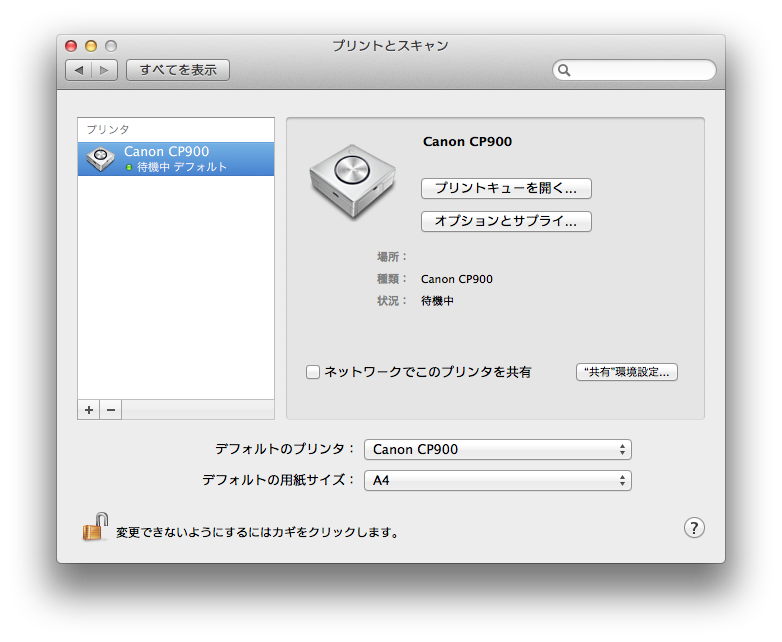Open the デフォルトの用紙サイズ dropdown
Image resolution: width=782 pixels, height=642 pixels.
click(498, 481)
